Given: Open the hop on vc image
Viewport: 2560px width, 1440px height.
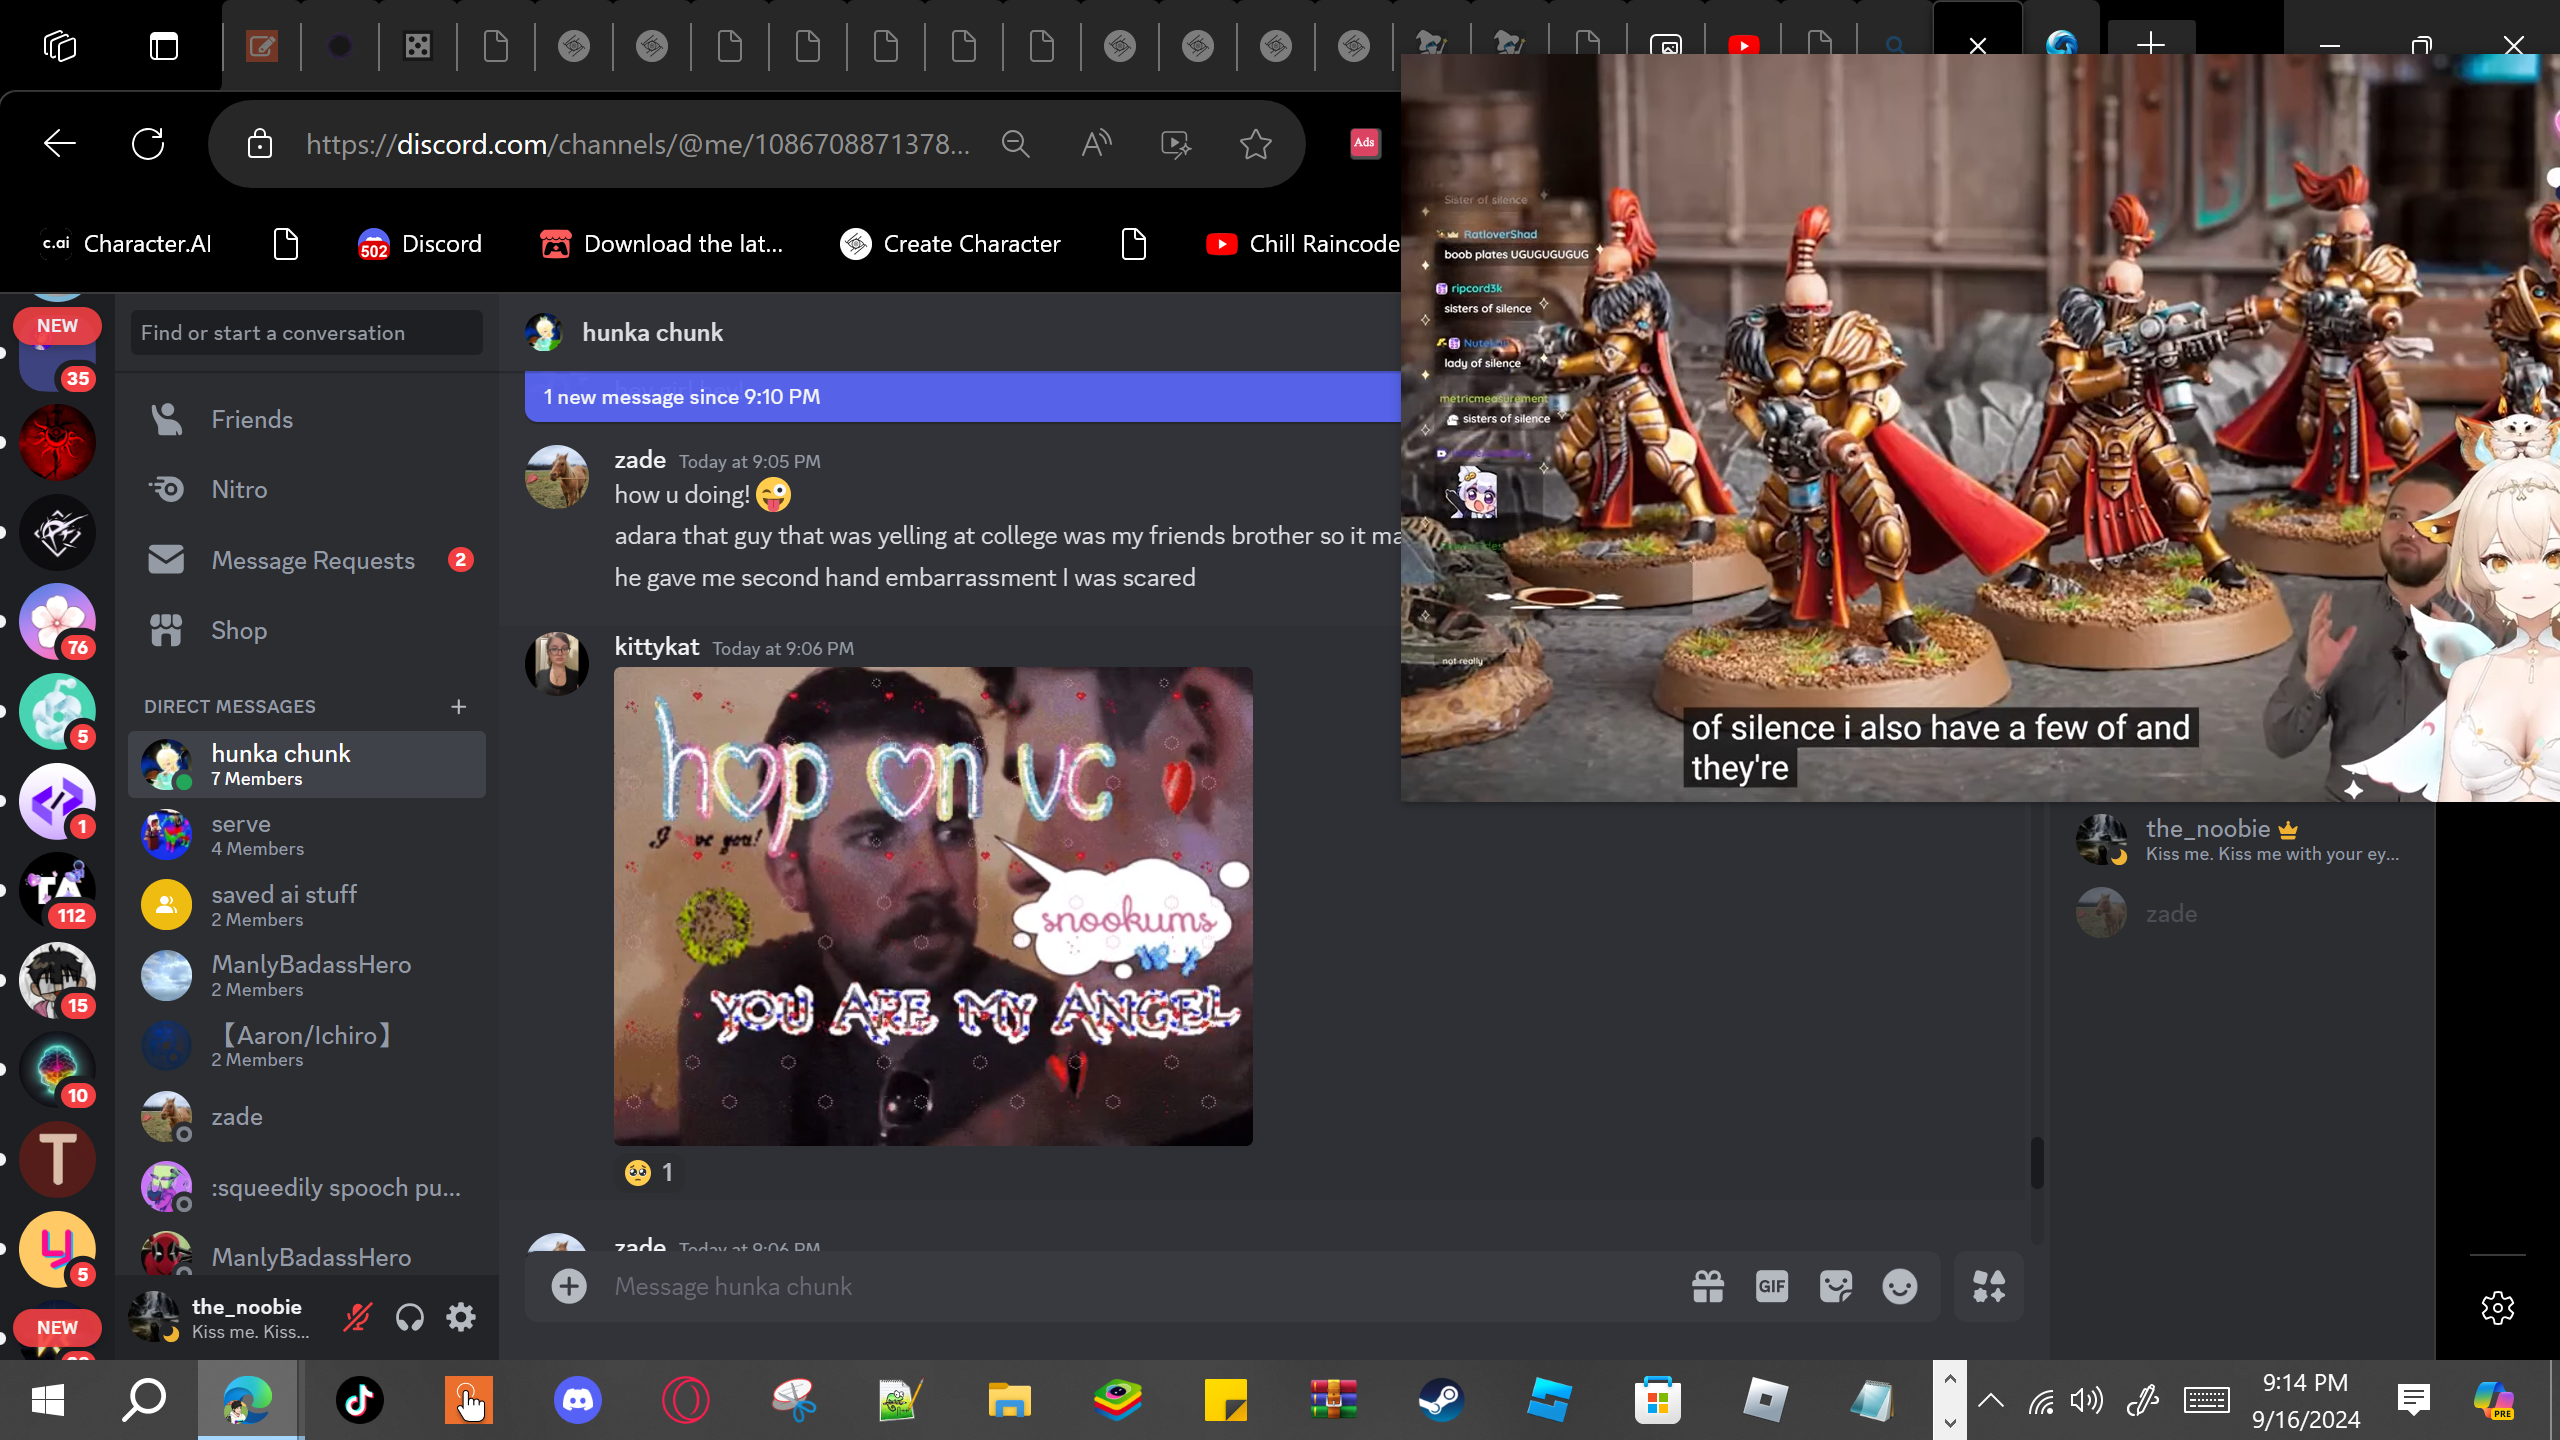Looking at the screenshot, I should click(x=933, y=906).
